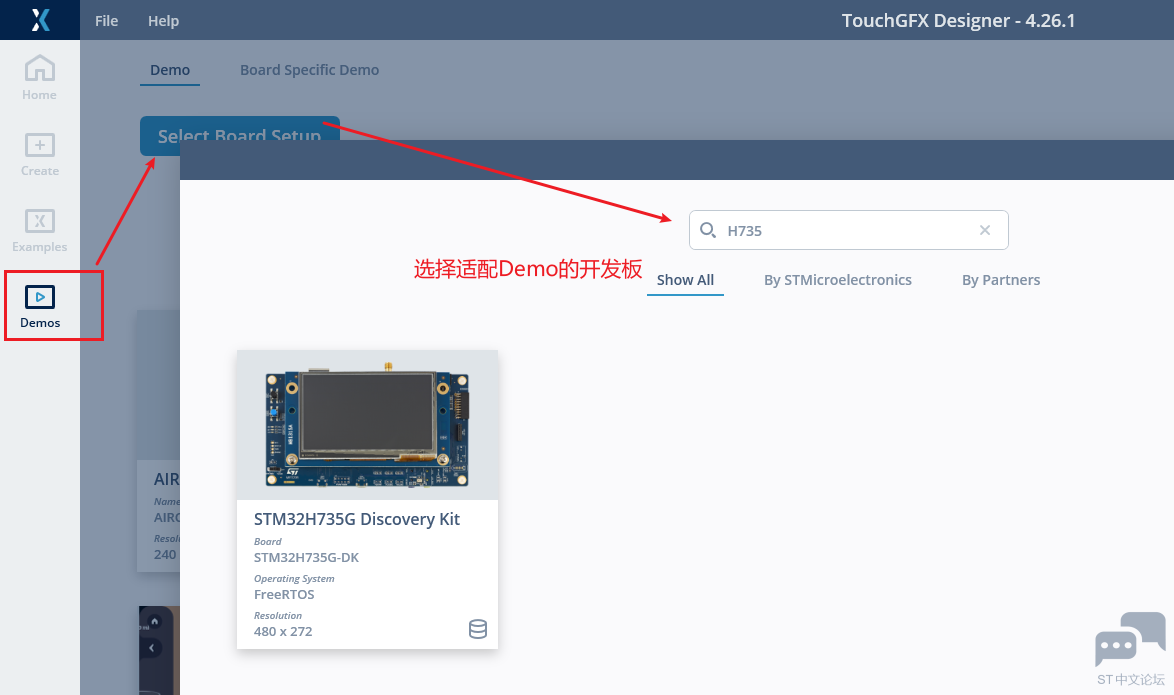Click the STM32H735G Discovery Kit title
Screen dimensions: 1174x695
coord(356,519)
